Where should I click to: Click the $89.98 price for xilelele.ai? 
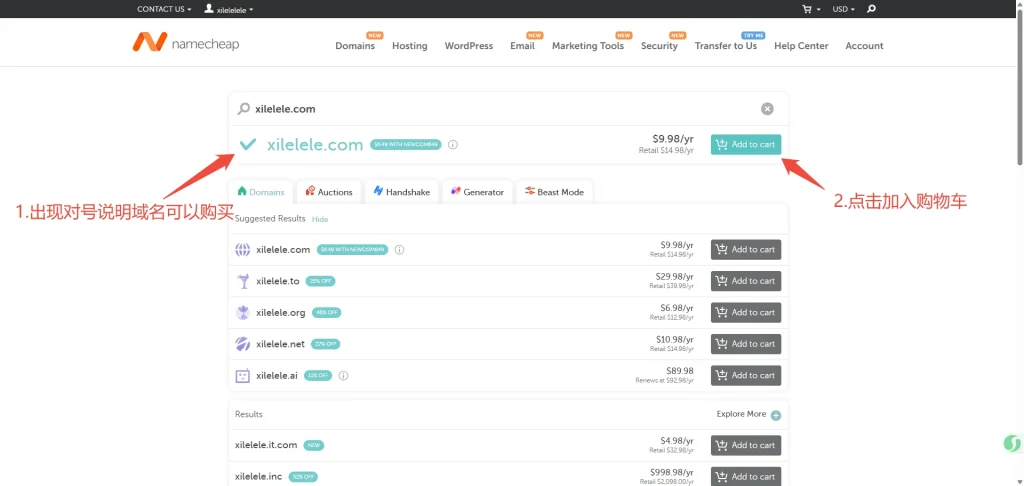680,370
